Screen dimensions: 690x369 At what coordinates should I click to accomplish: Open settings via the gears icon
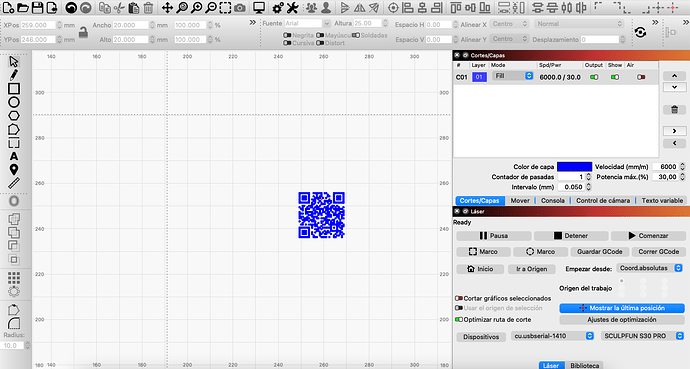pyautogui.click(x=278, y=7)
